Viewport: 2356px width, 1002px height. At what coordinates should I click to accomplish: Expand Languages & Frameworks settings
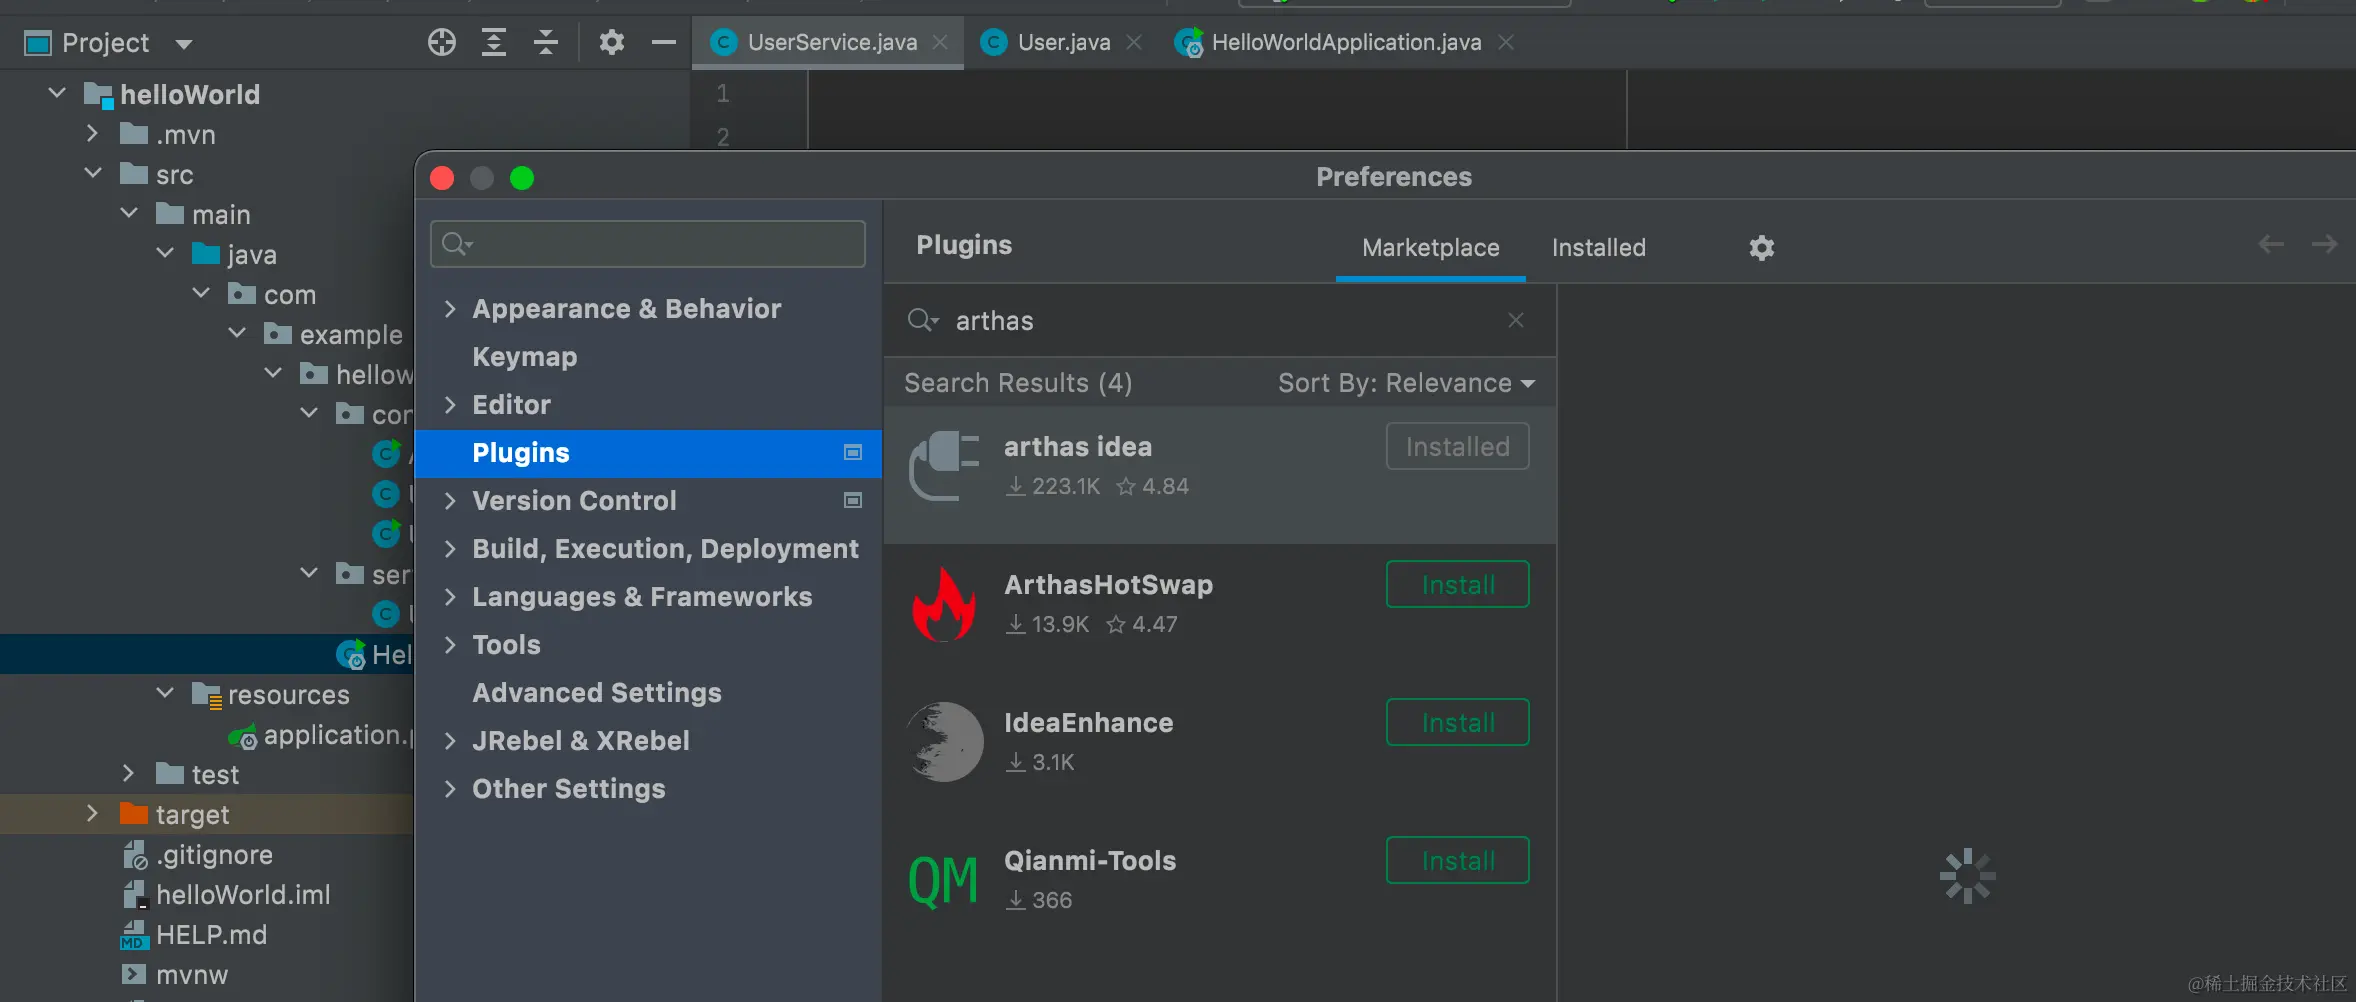point(450,597)
